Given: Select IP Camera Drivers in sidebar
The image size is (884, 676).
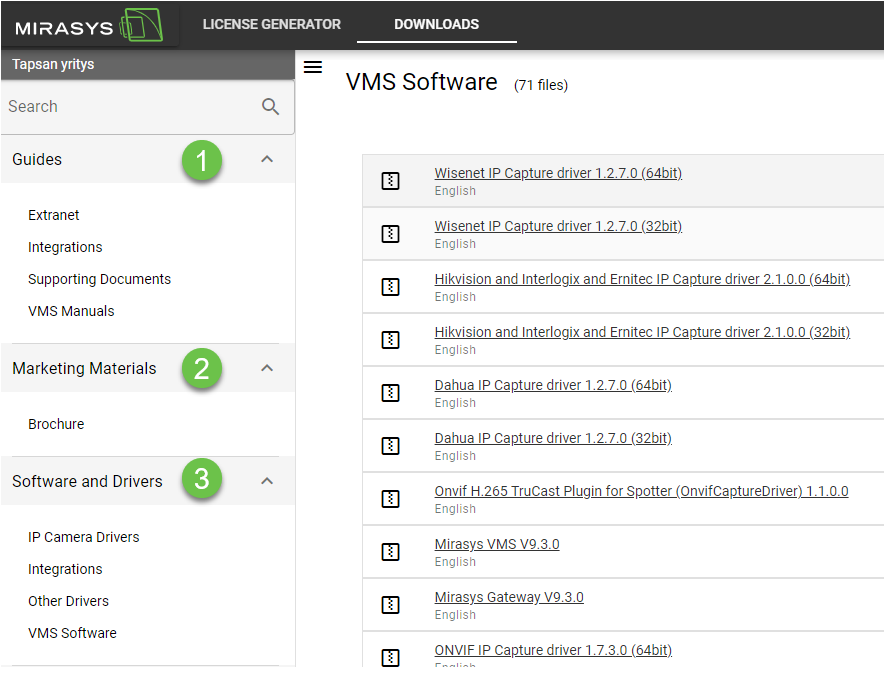Looking at the screenshot, I should (83, 537).
